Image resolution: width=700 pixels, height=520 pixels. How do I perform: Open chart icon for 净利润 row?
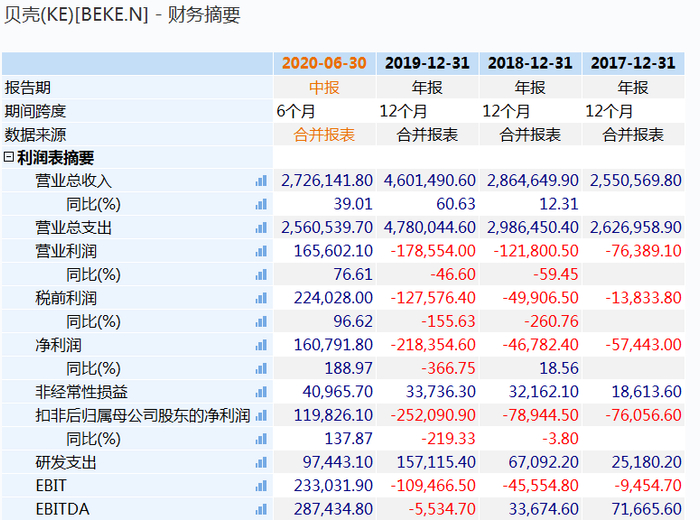[x=261, y=345]
